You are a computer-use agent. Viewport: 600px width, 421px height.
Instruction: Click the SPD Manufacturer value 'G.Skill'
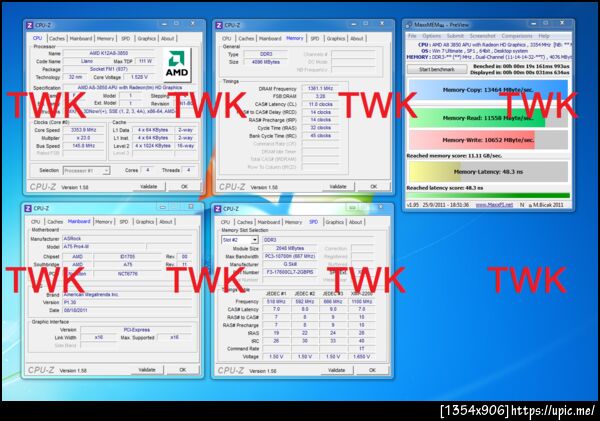coord(290,264)
